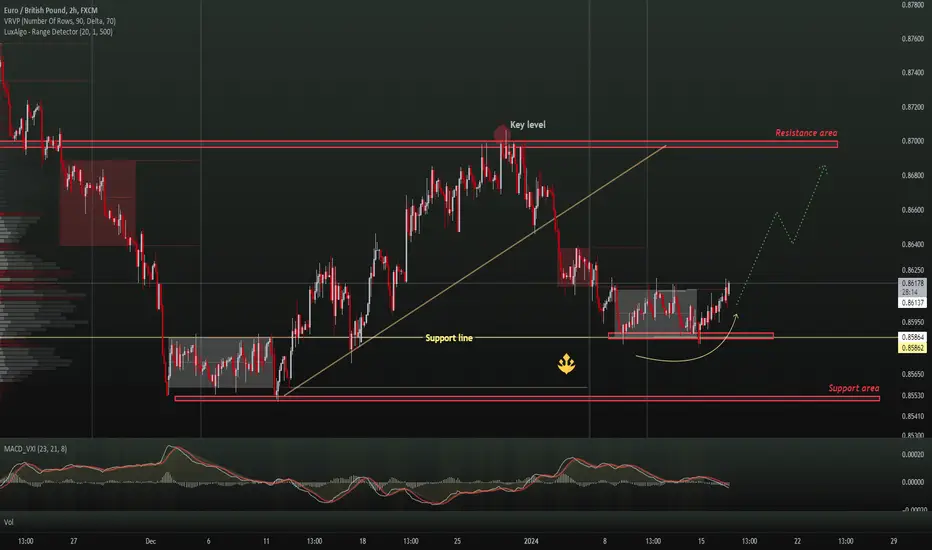Click 0.85410 on the price axis
932x550 pixels.
[912, 416]
